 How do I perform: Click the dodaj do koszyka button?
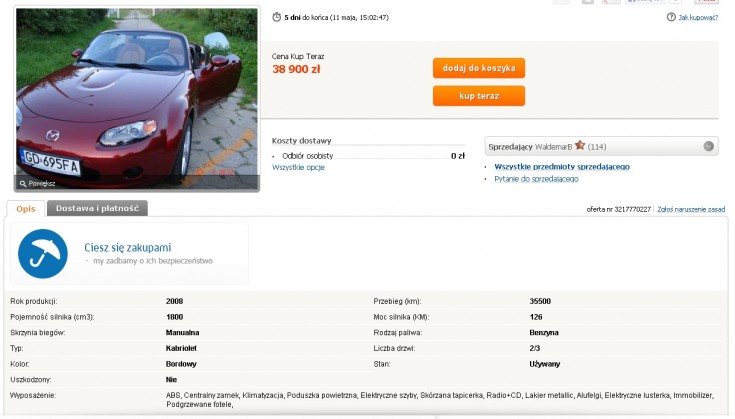coord(479,68)
